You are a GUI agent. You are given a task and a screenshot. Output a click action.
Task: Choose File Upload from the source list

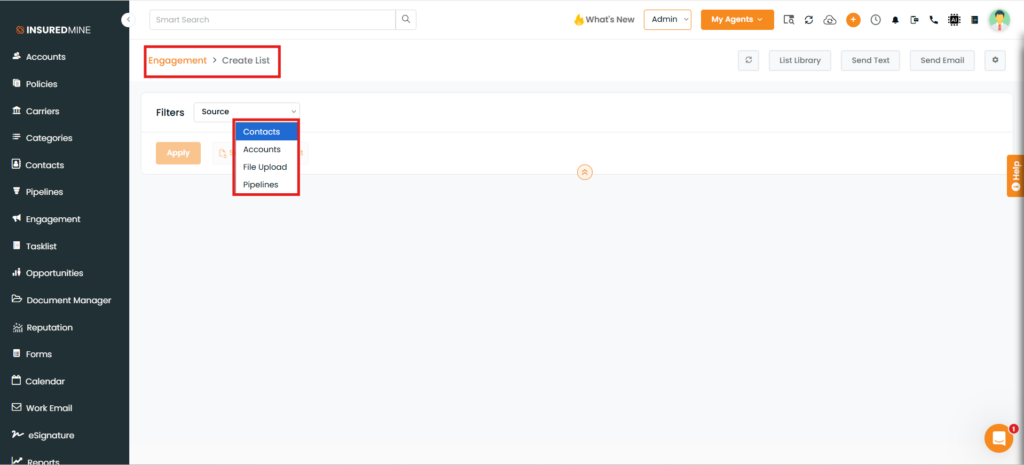click(266, 167)
